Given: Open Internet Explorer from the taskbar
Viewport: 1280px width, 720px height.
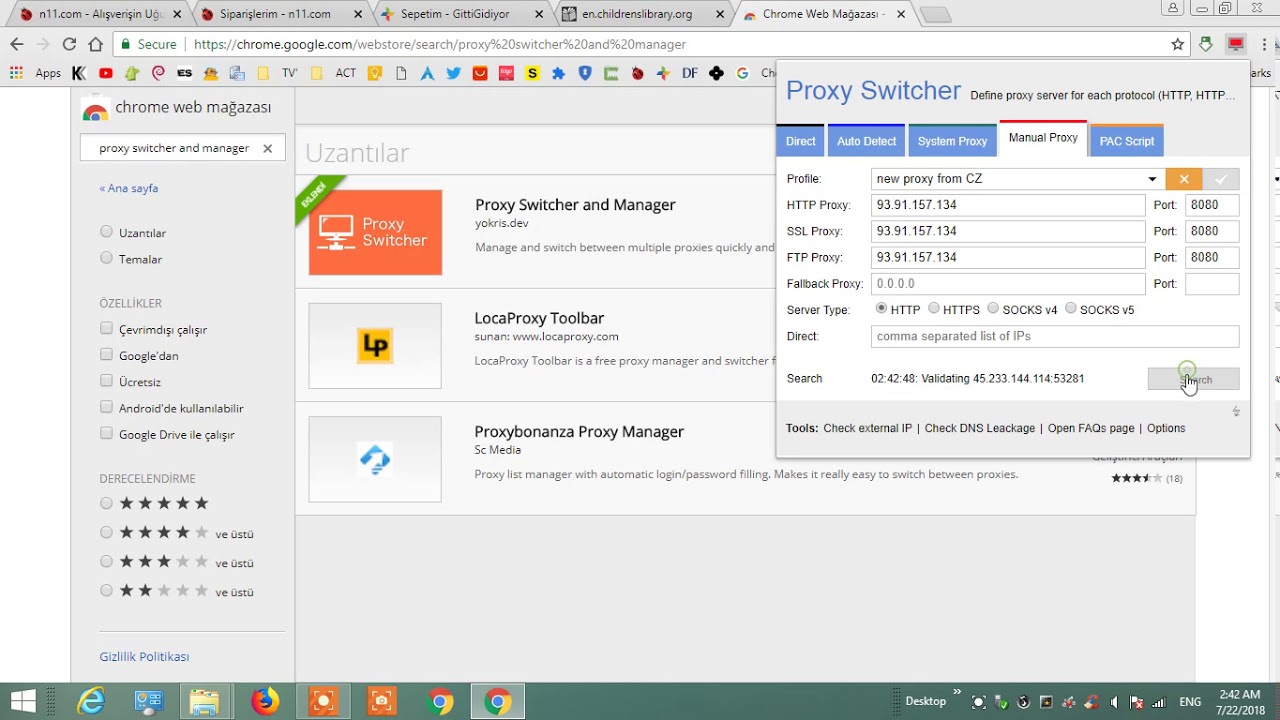Looking at the screenshot, I should pyautogui.click(x=91, y=701).
